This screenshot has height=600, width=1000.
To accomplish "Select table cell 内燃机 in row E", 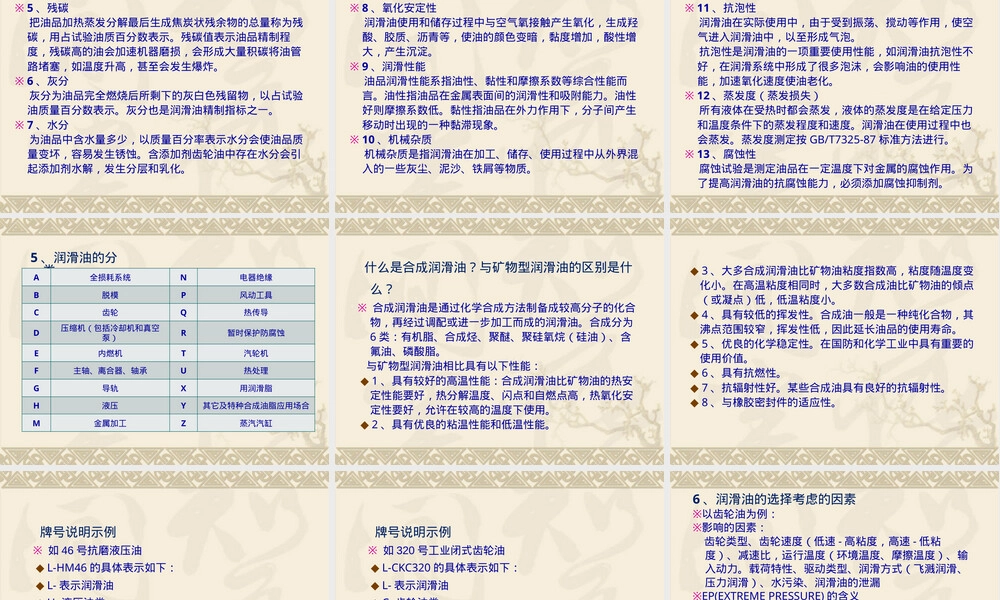I will tap(110, 353).
